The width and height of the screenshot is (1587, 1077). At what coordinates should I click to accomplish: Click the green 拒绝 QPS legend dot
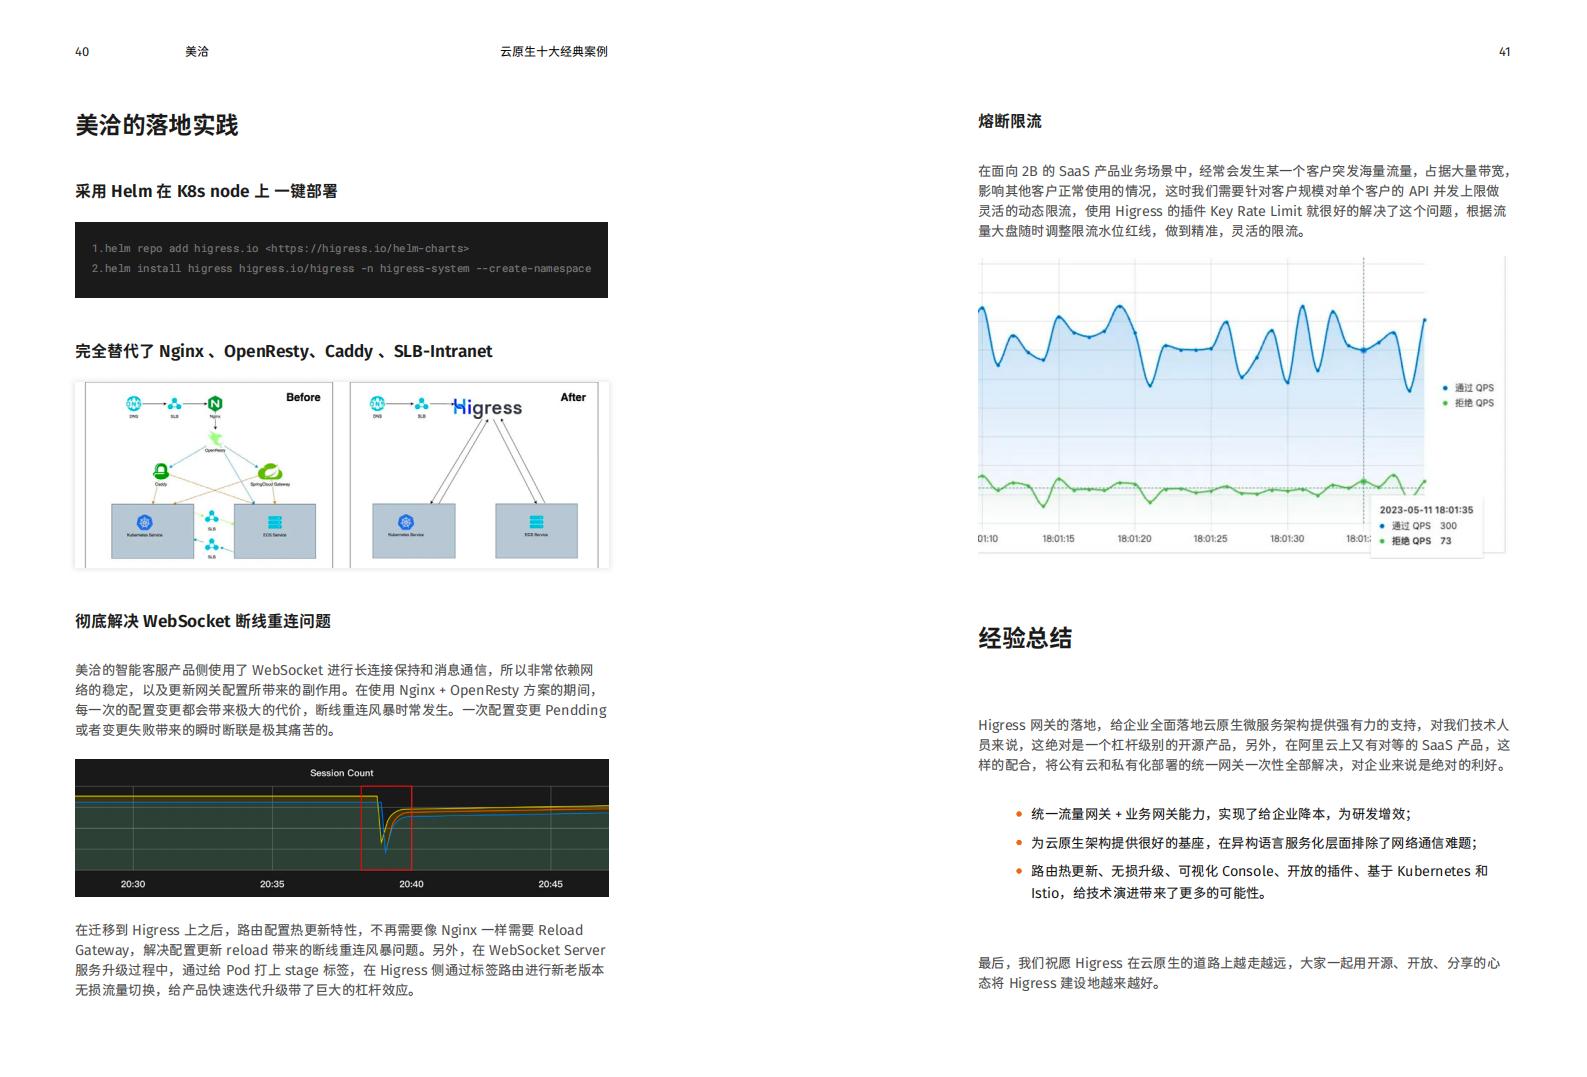1445,403
